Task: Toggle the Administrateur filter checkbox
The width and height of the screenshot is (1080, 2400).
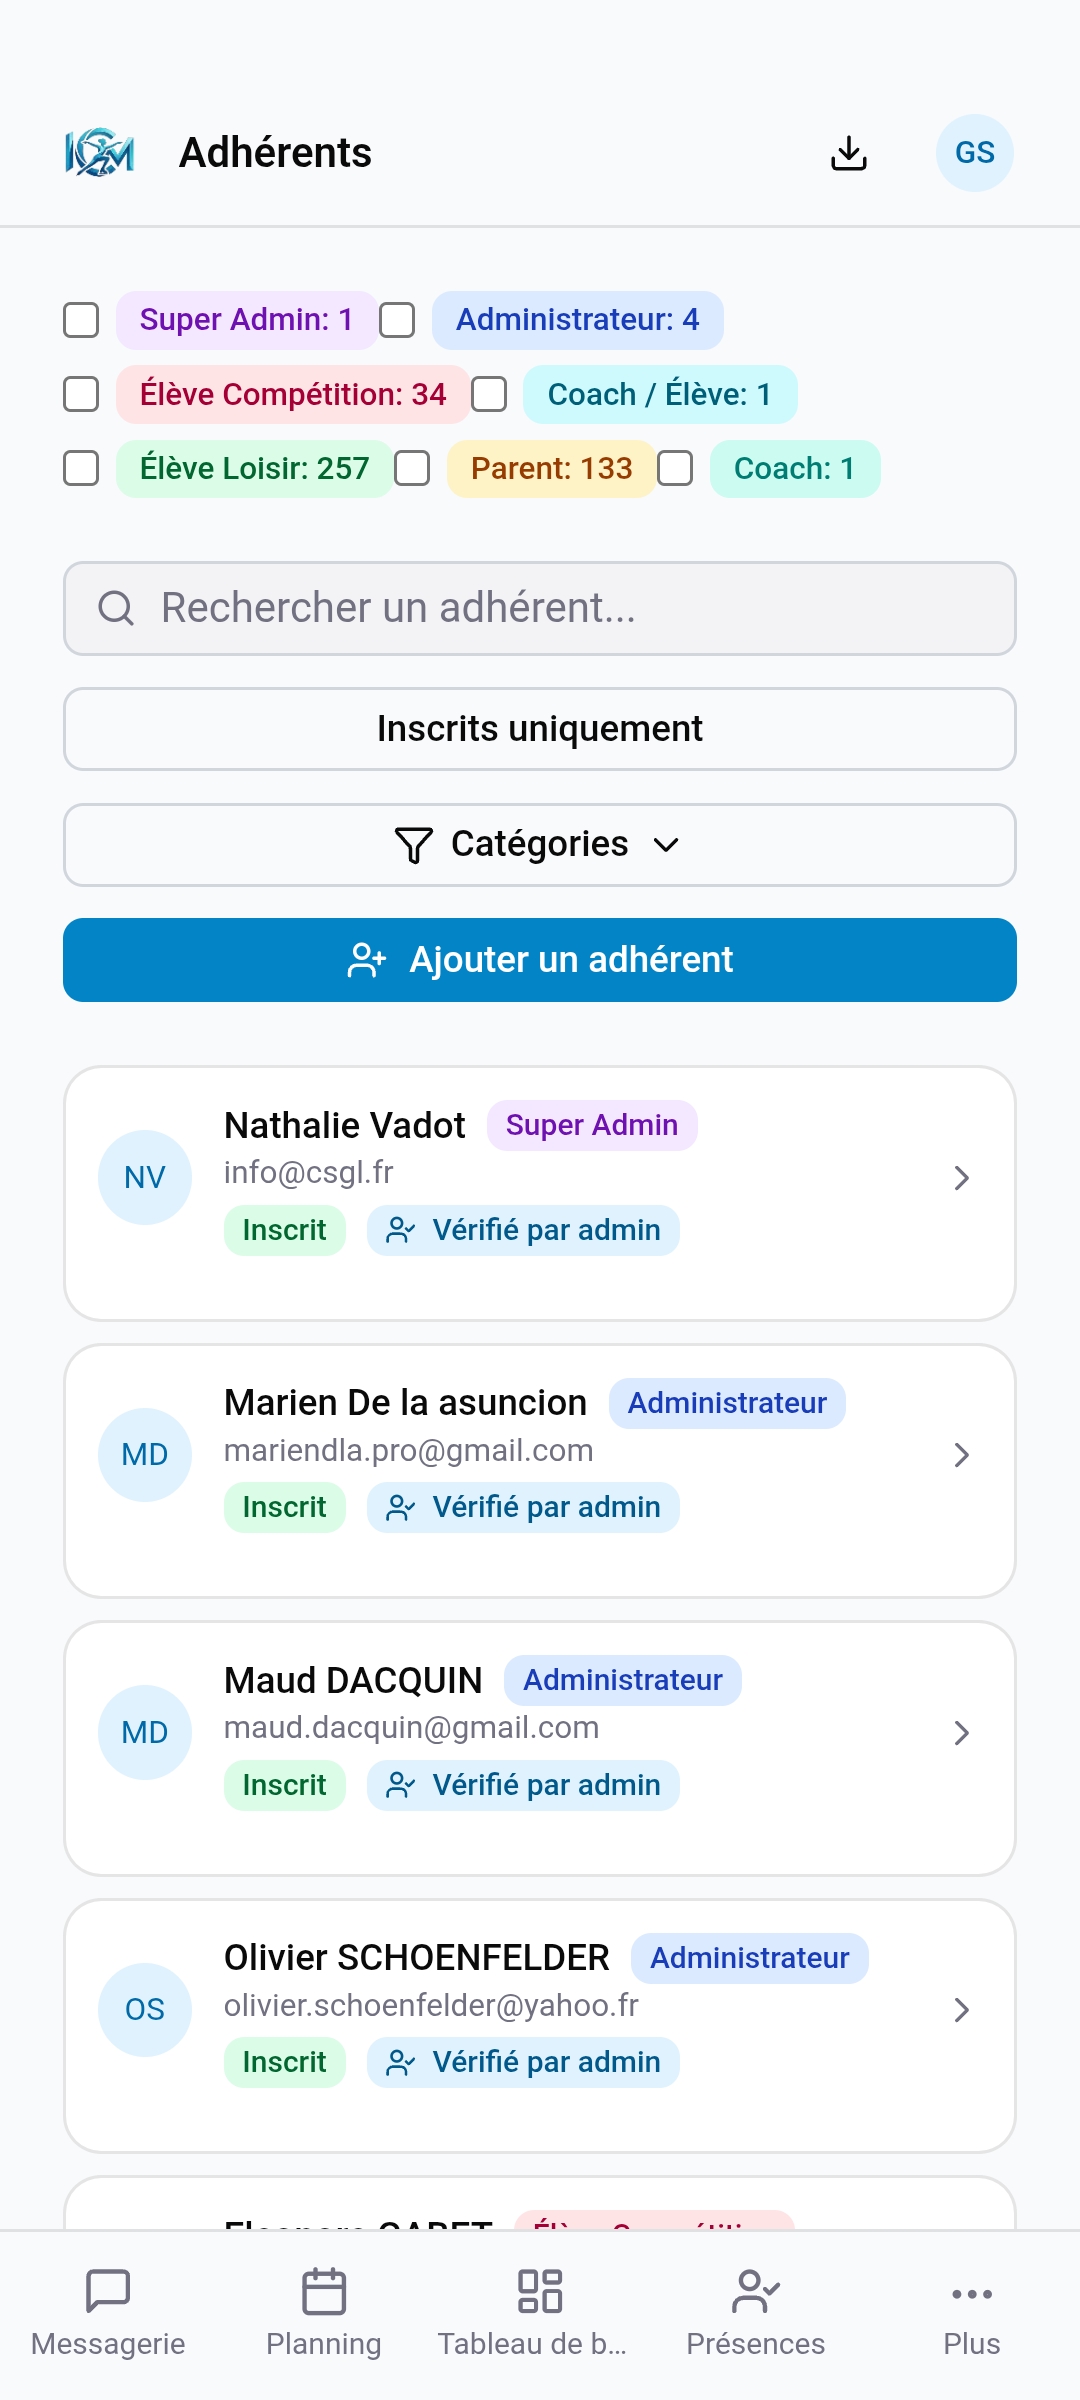Action: click(397, 320)
